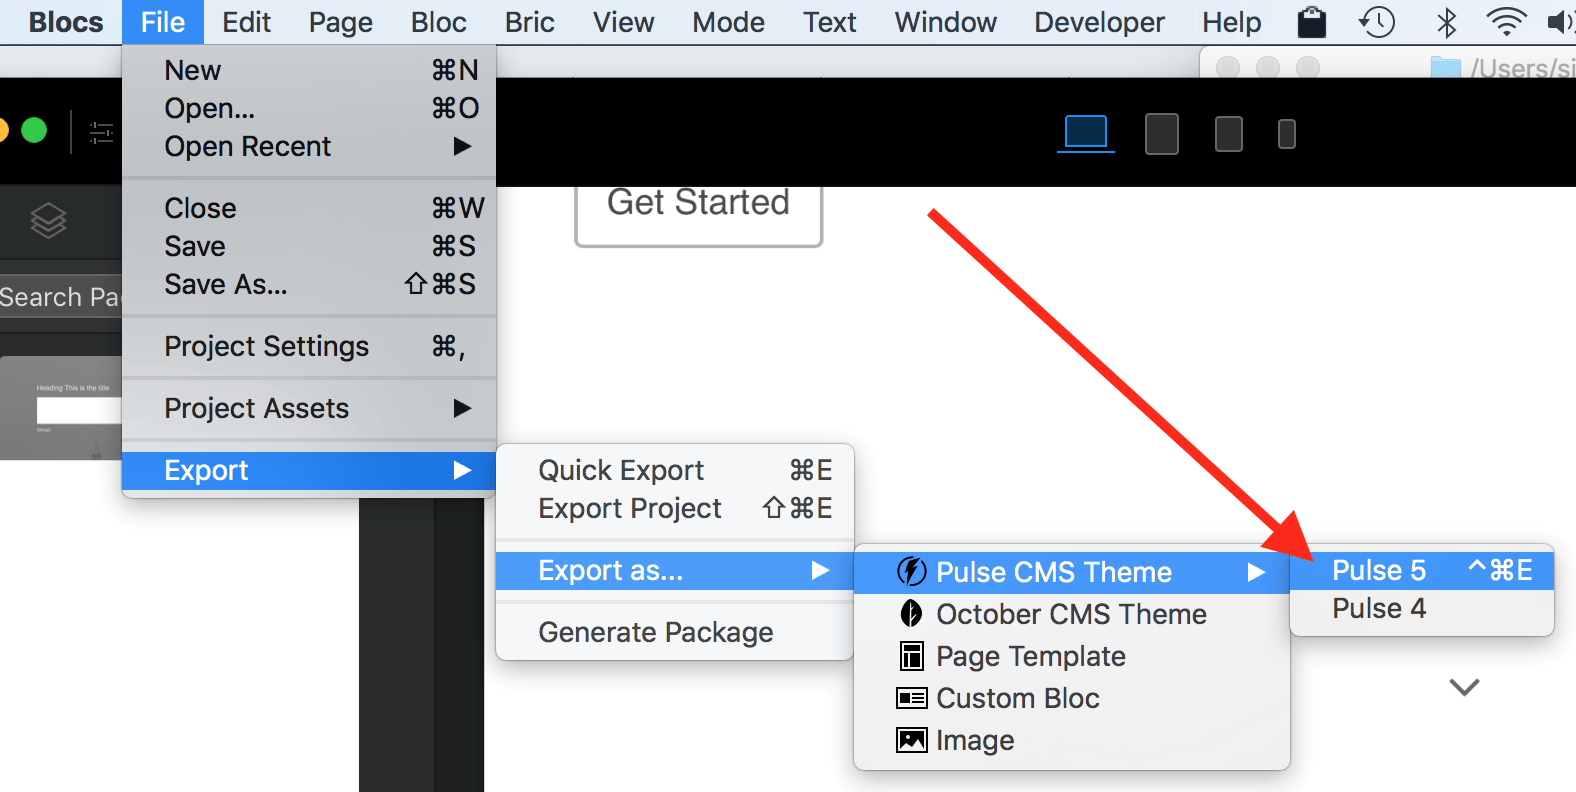Switch to mobile phone viewport icon

(1287, 133)
